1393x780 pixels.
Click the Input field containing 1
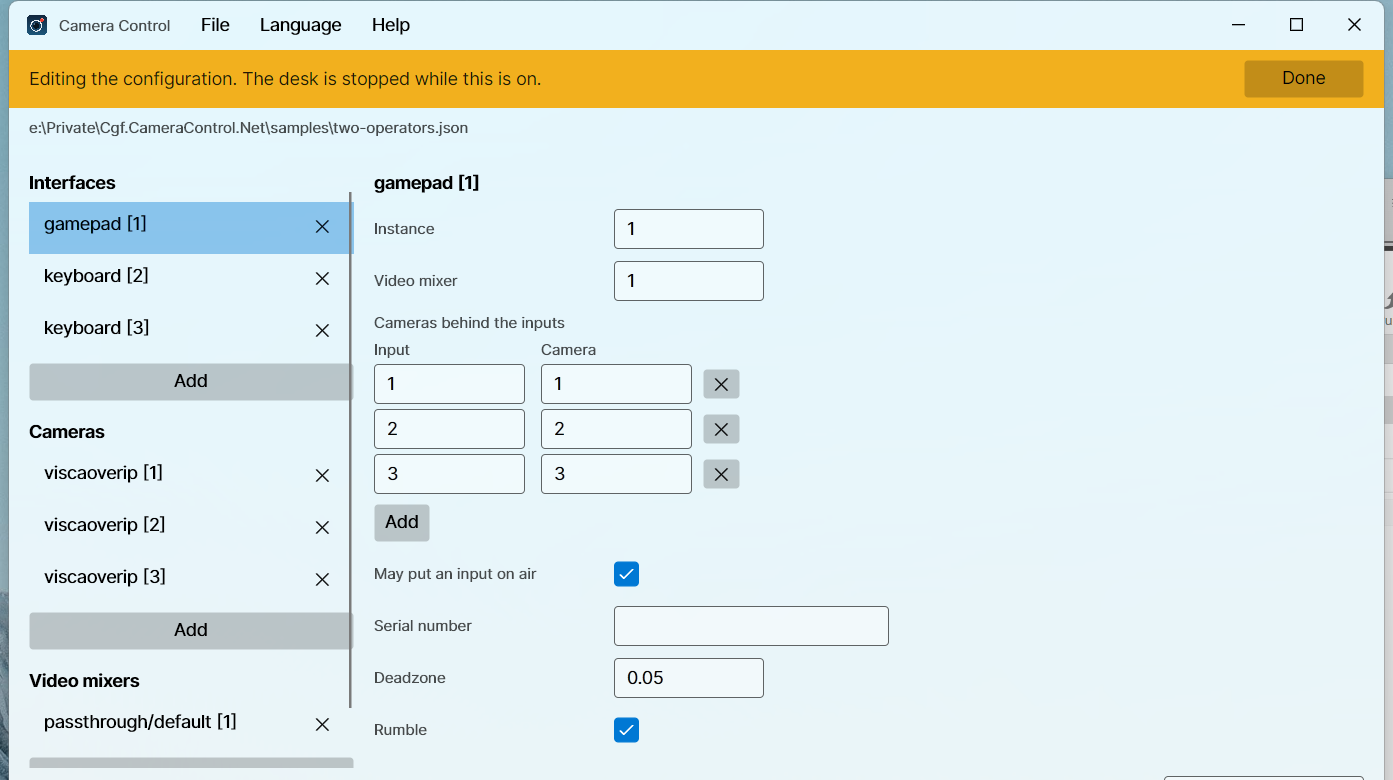(449, 384)
